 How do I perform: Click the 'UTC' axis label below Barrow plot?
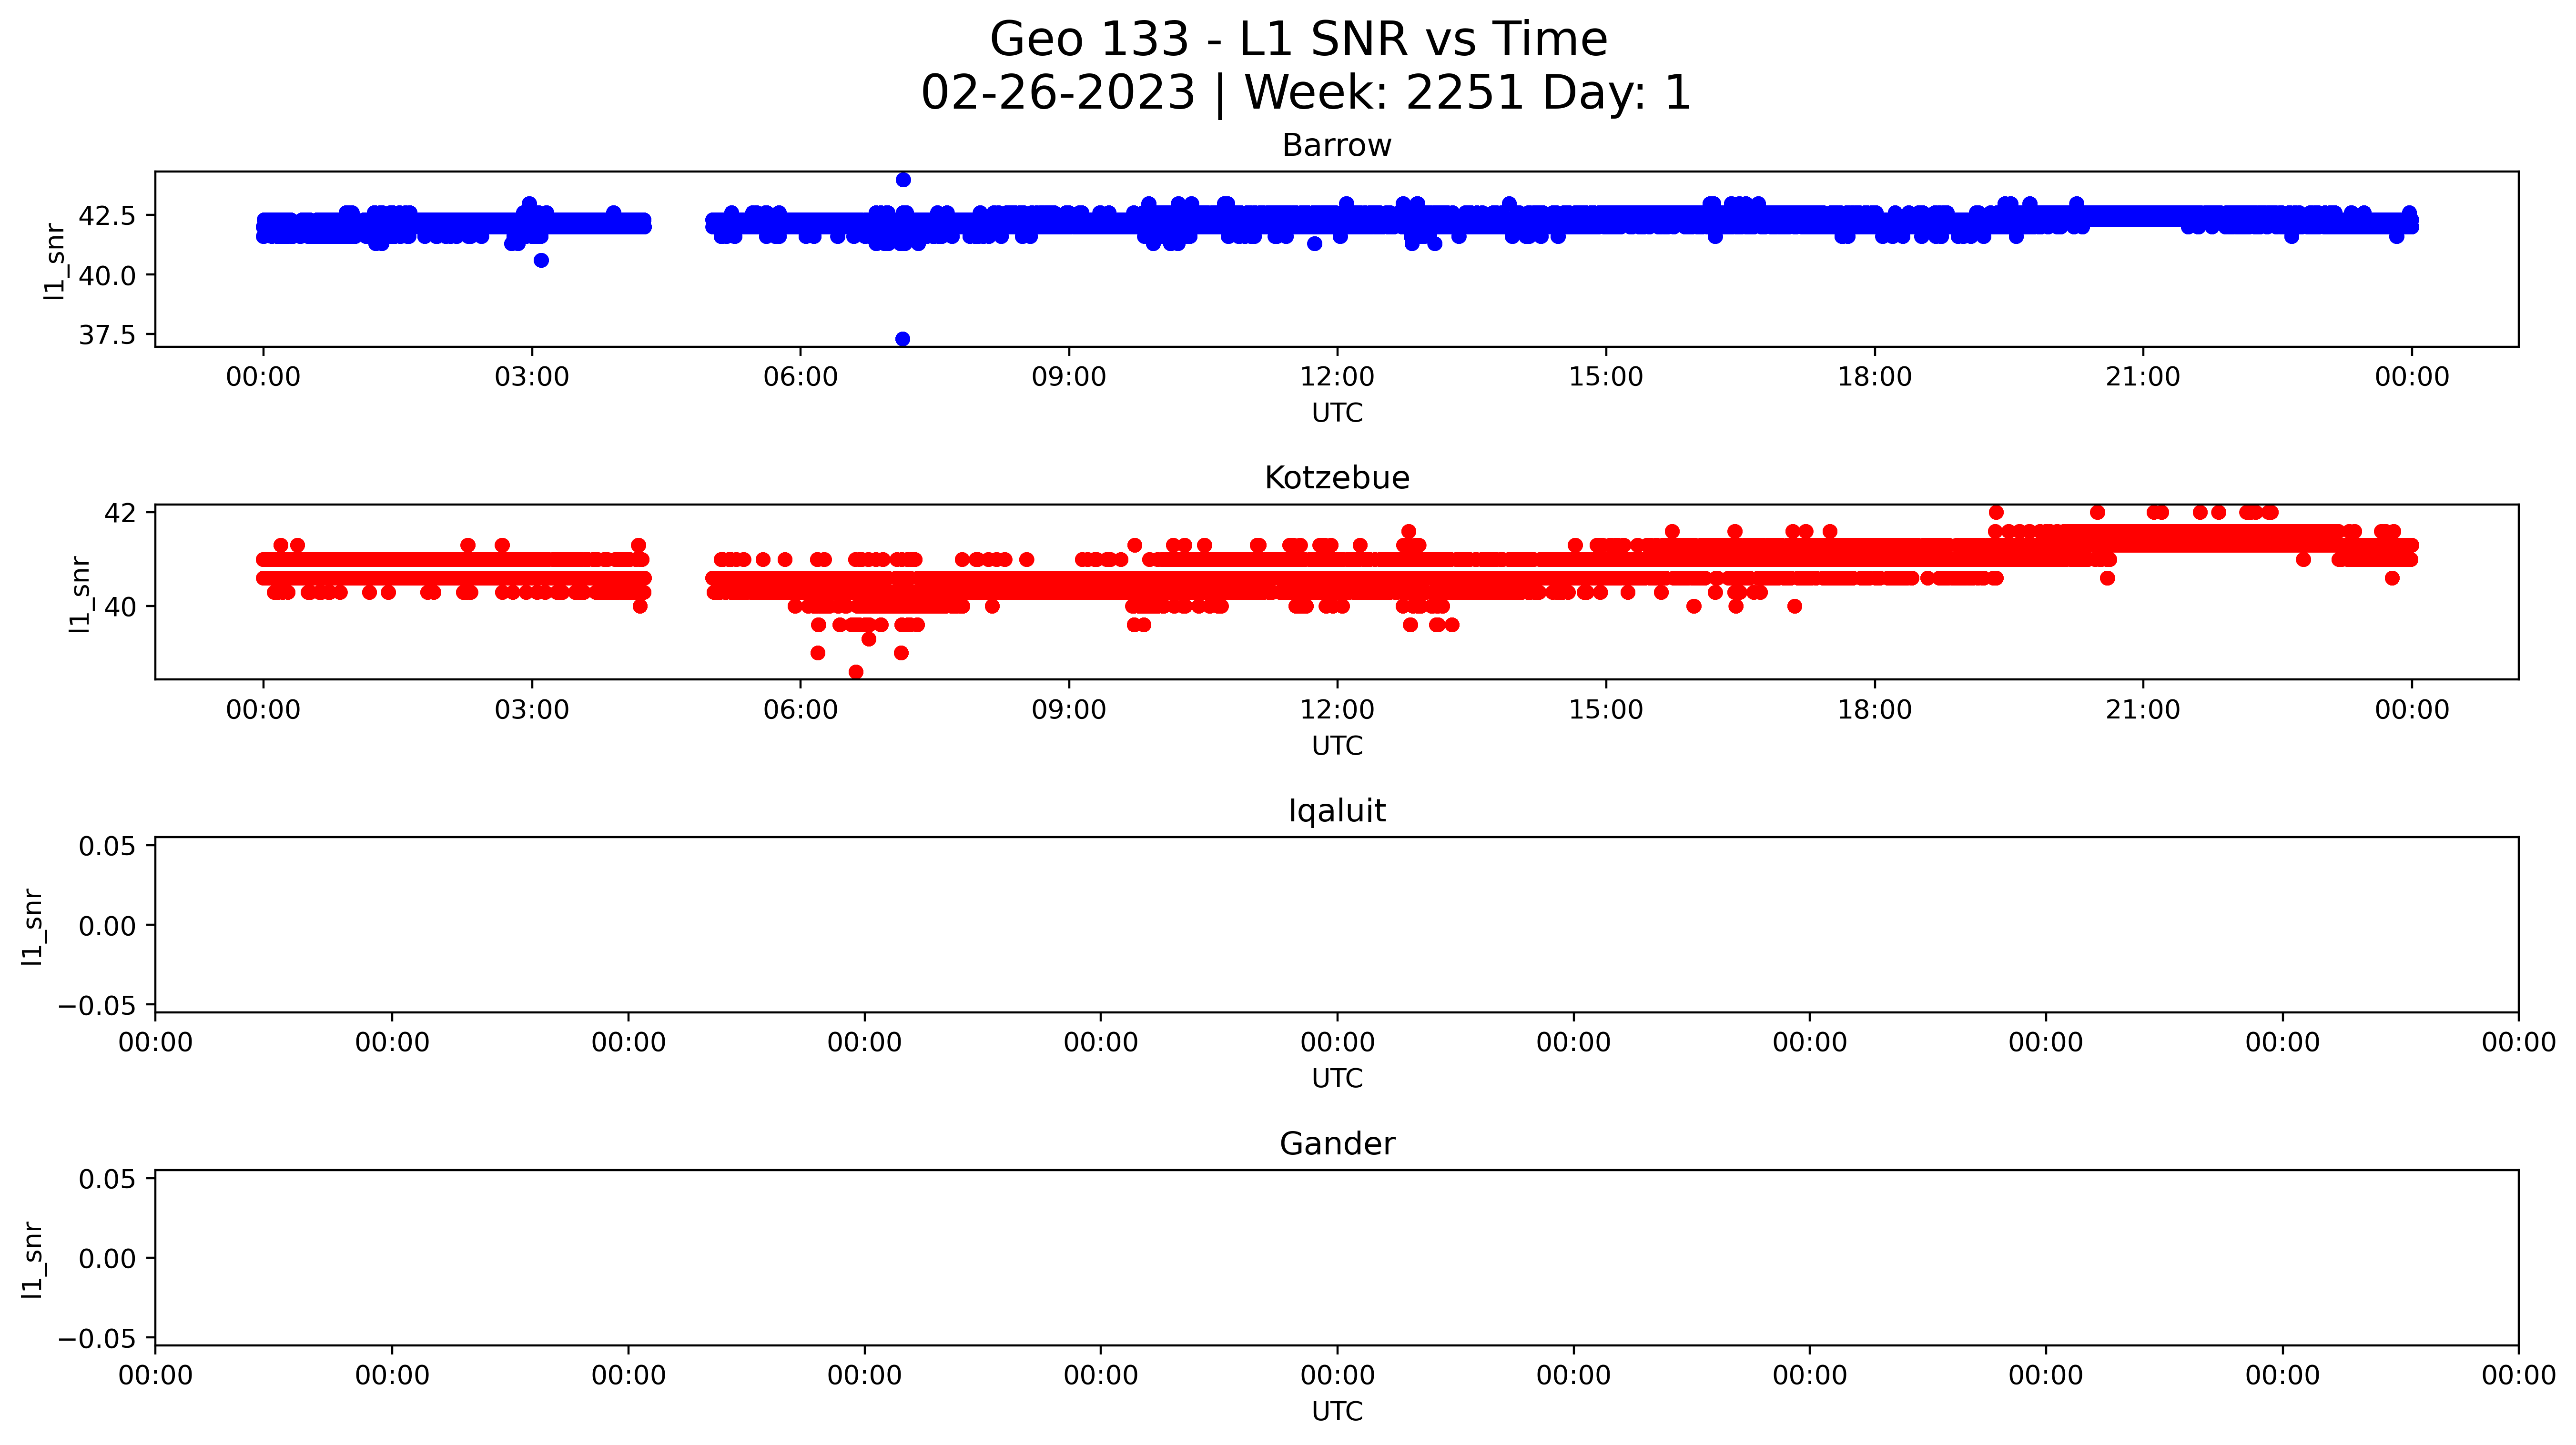point(1337,413)
